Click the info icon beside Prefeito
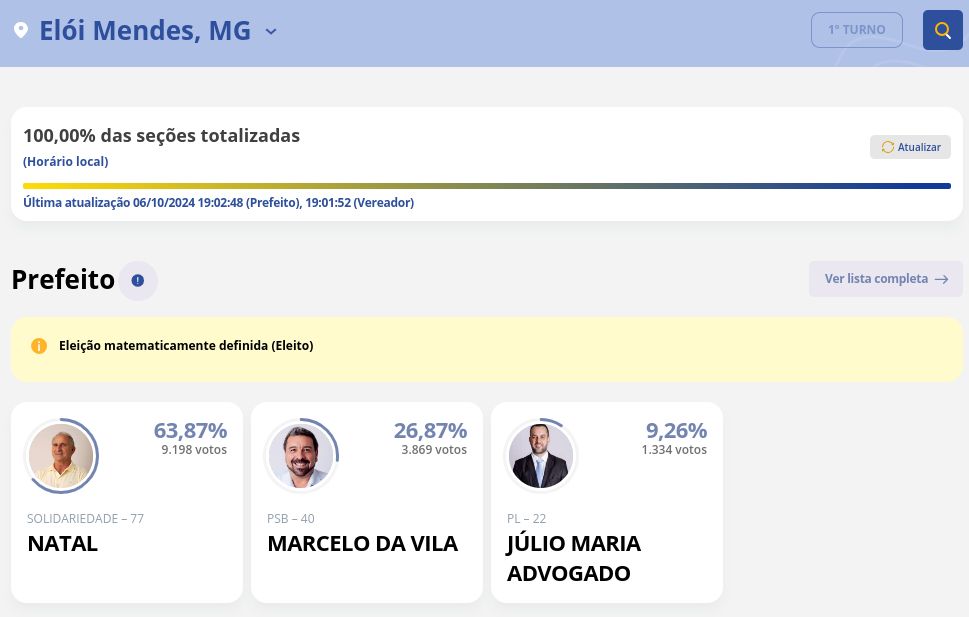969x617 pixels. pyautogui.click(x=138, y=281)
